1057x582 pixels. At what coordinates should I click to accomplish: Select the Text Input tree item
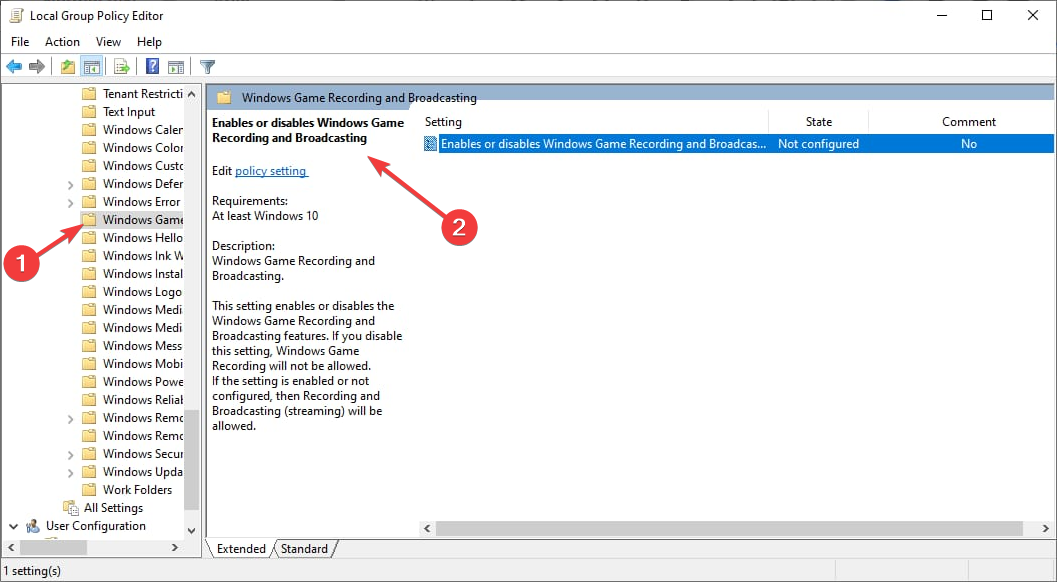pos(129,112)
